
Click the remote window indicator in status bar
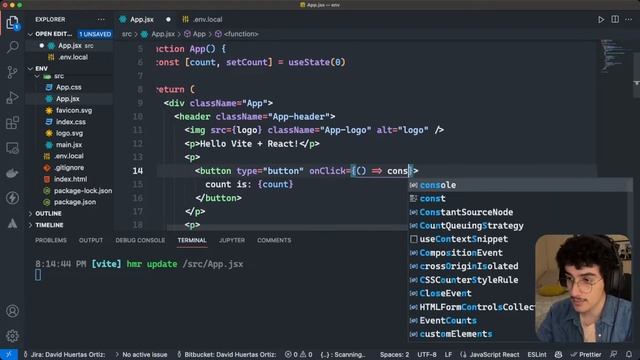click(x=9, y=354)
